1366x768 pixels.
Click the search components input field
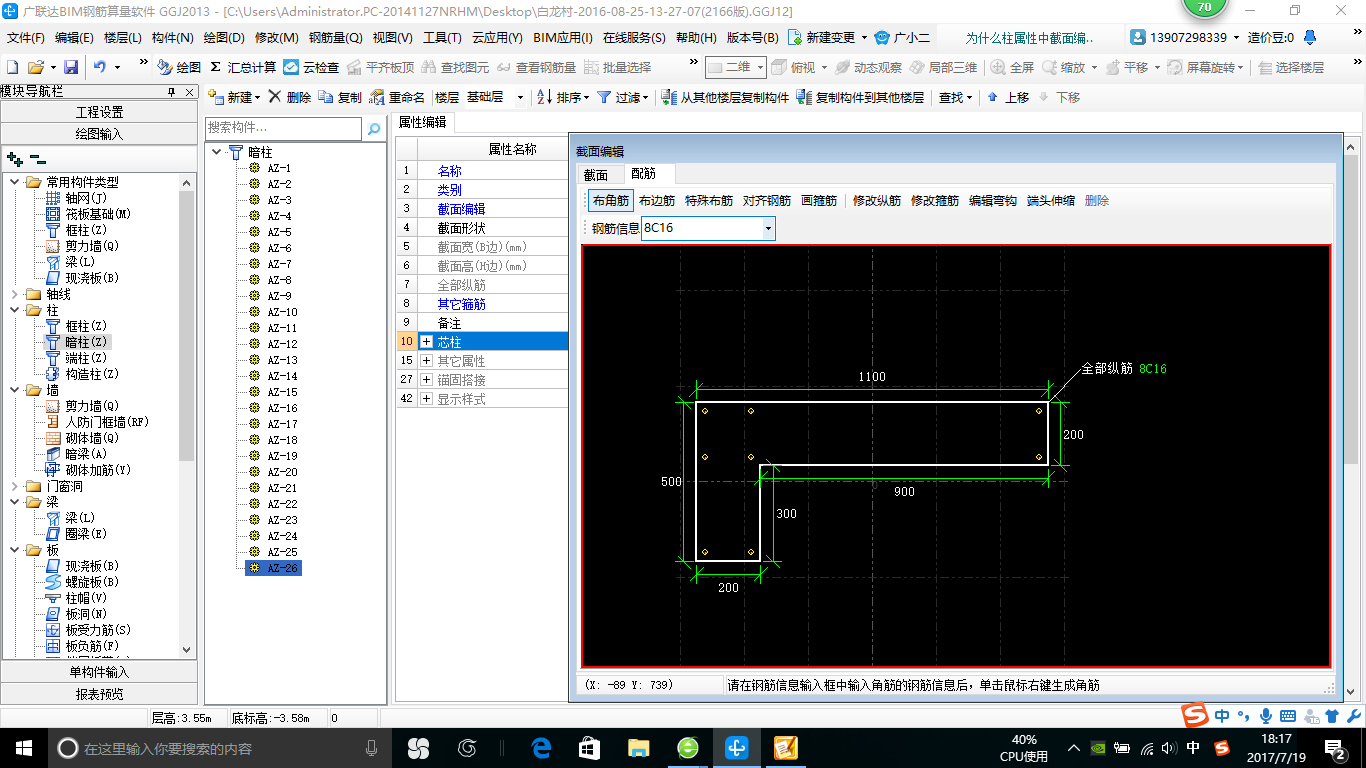283,128
